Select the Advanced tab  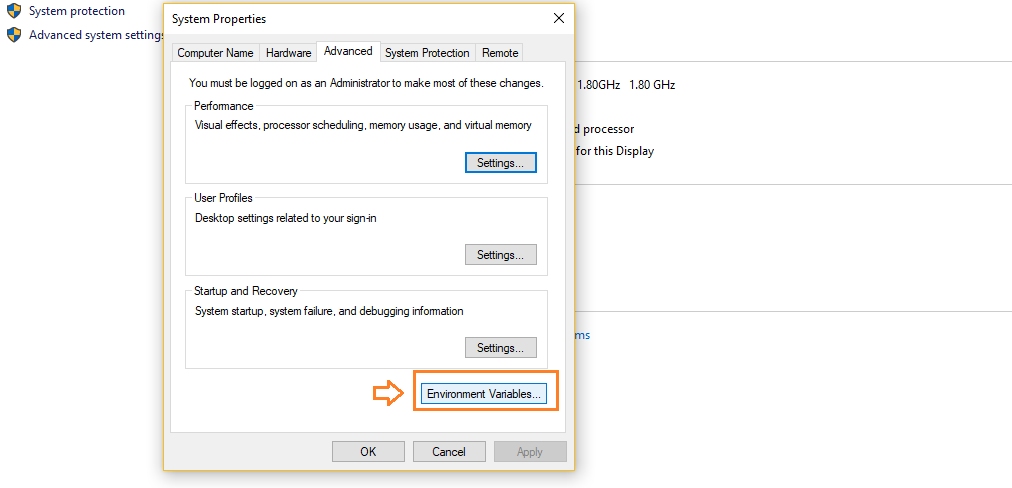pos(348,51)
